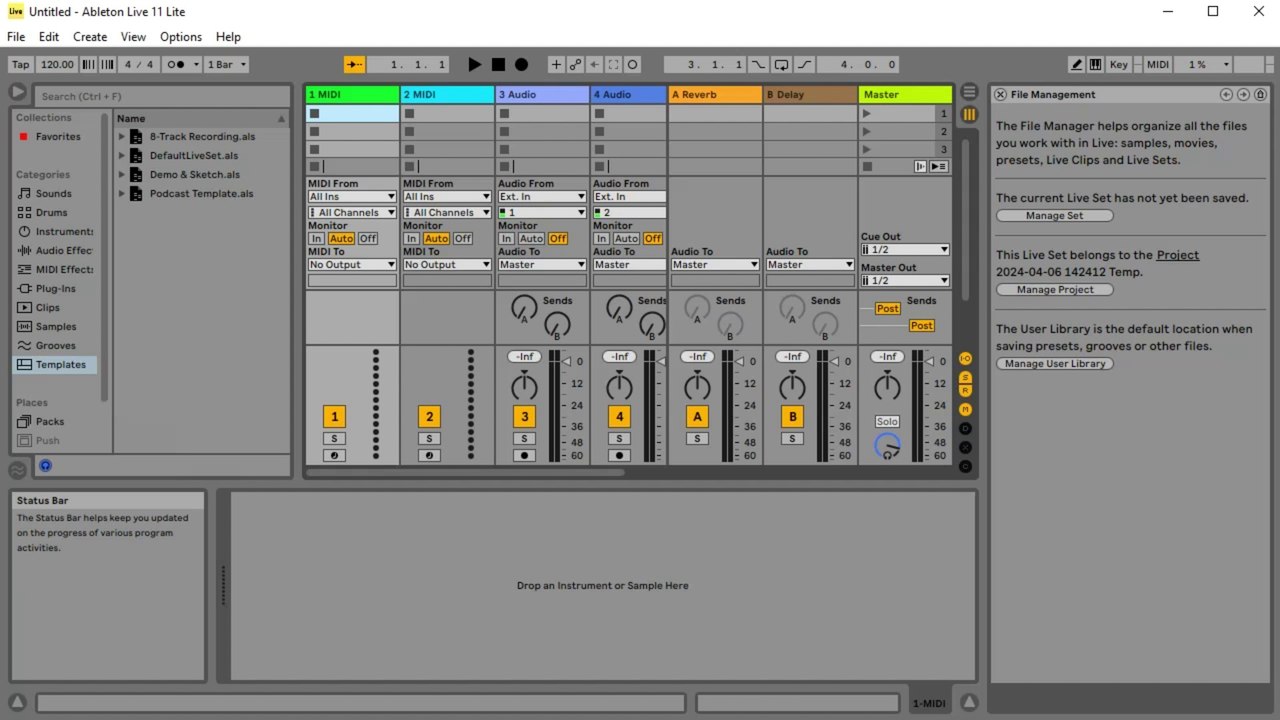This screenshot has height=720, width=1280.
Task: Select Drums category in browser
Action: [x=52, y=212]
